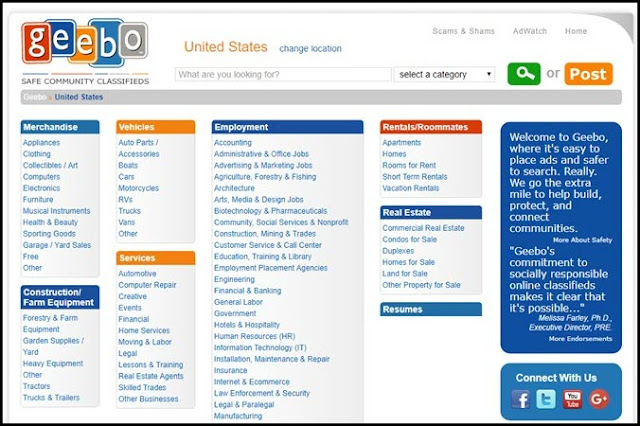Open Moving & Labor services
Screen dimensions: 640x426
[145, 342]
